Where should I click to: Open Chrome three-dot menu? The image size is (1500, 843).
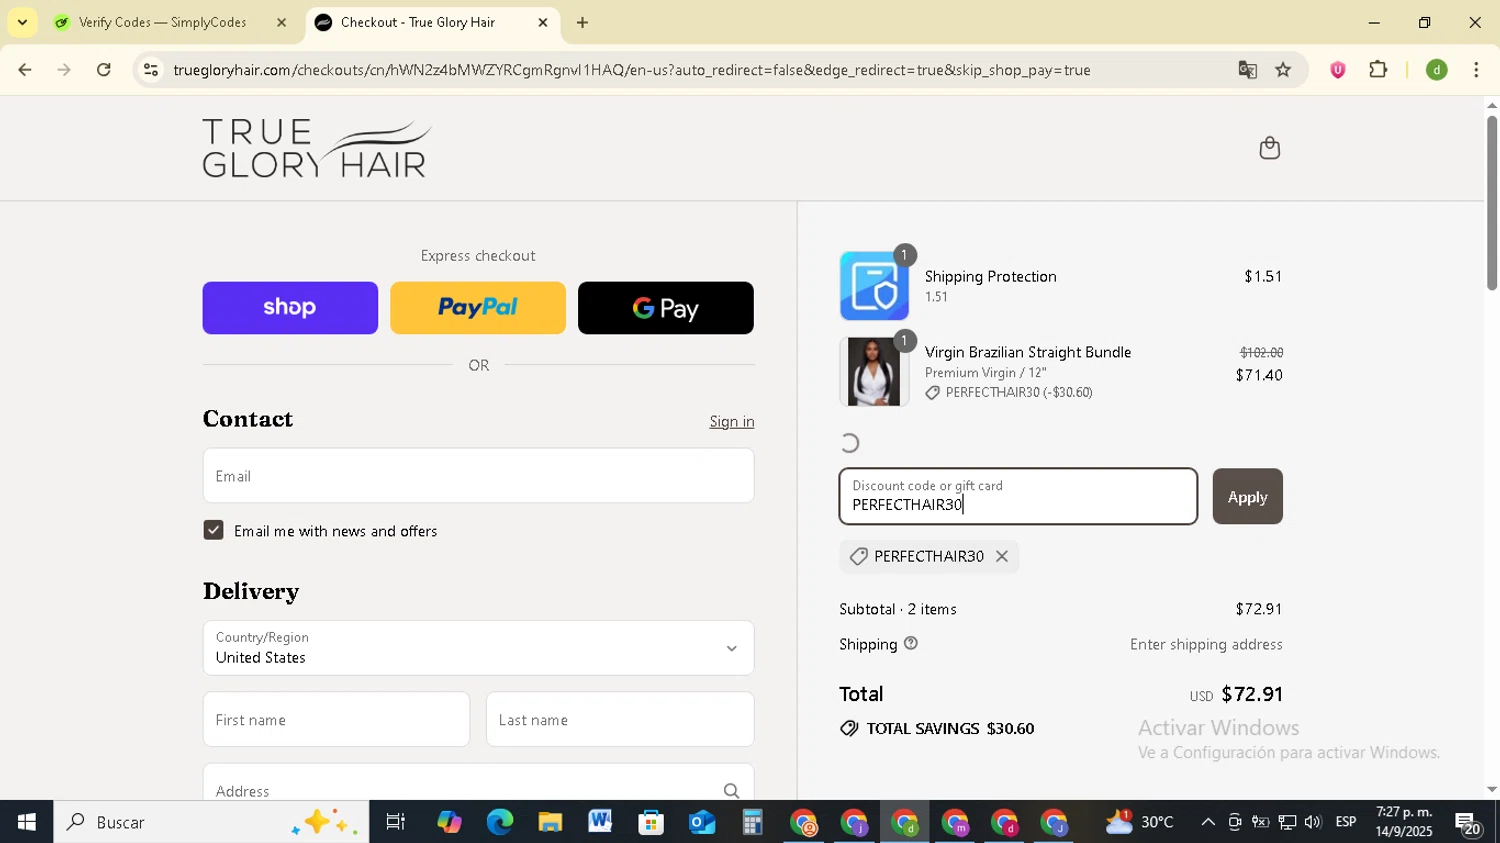click(1476, 70)
